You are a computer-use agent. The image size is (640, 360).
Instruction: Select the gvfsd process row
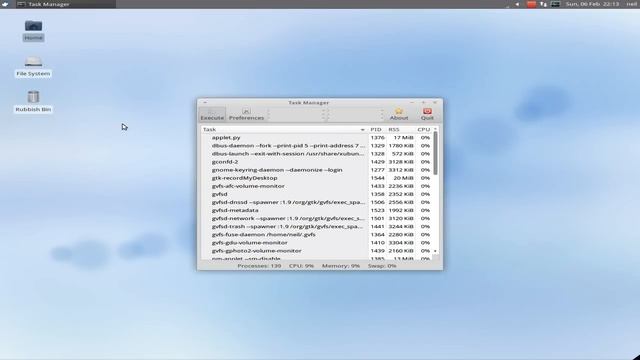tap(316, 194)
